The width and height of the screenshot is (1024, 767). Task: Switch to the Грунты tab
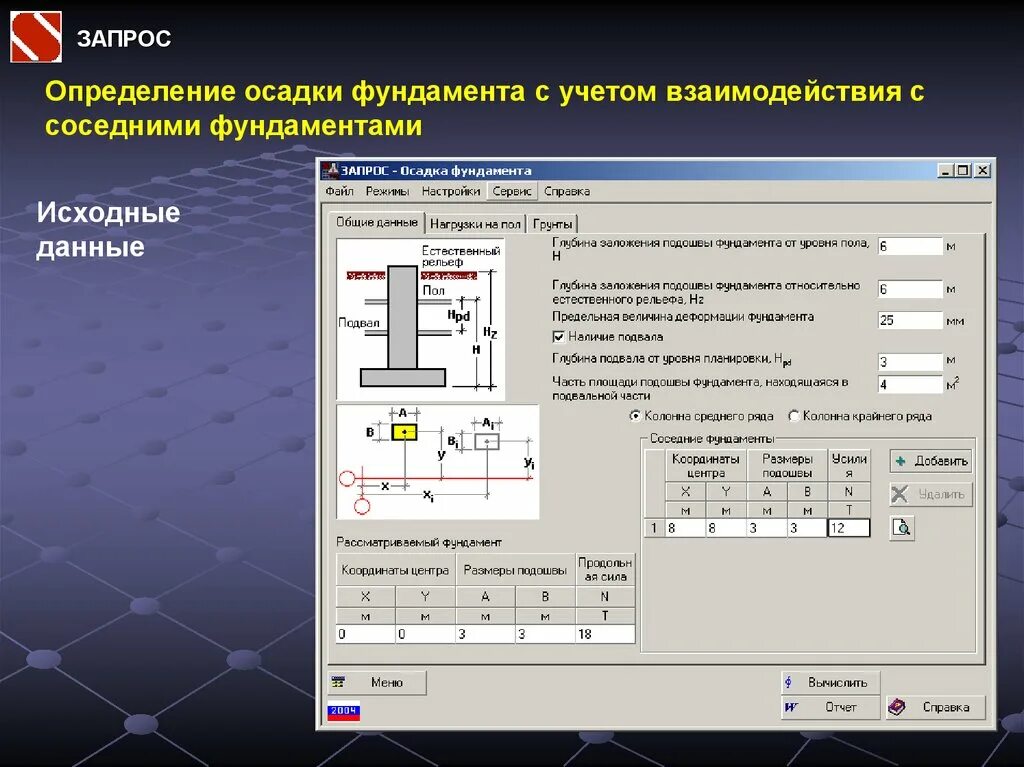[x=552, y=224]
